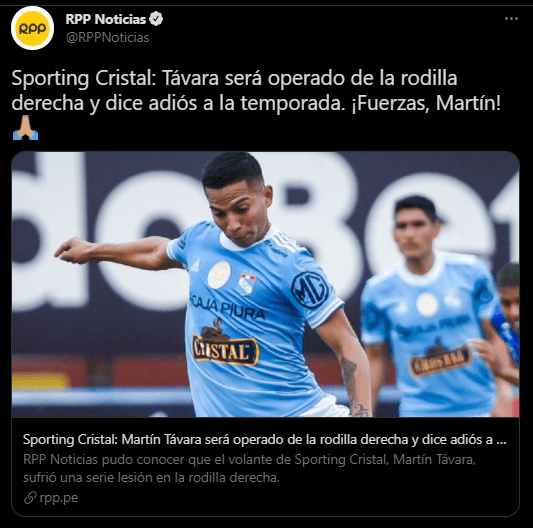Click the gold round badge on jersey
This screenshot has width=533, height=528.
(x=219, y=275)
